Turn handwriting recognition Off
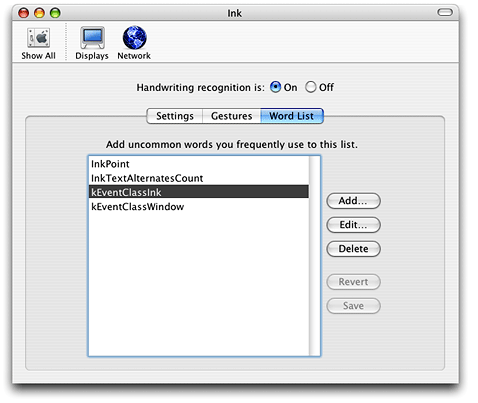The width and height of the screenshot is (478, 403). 310,87
